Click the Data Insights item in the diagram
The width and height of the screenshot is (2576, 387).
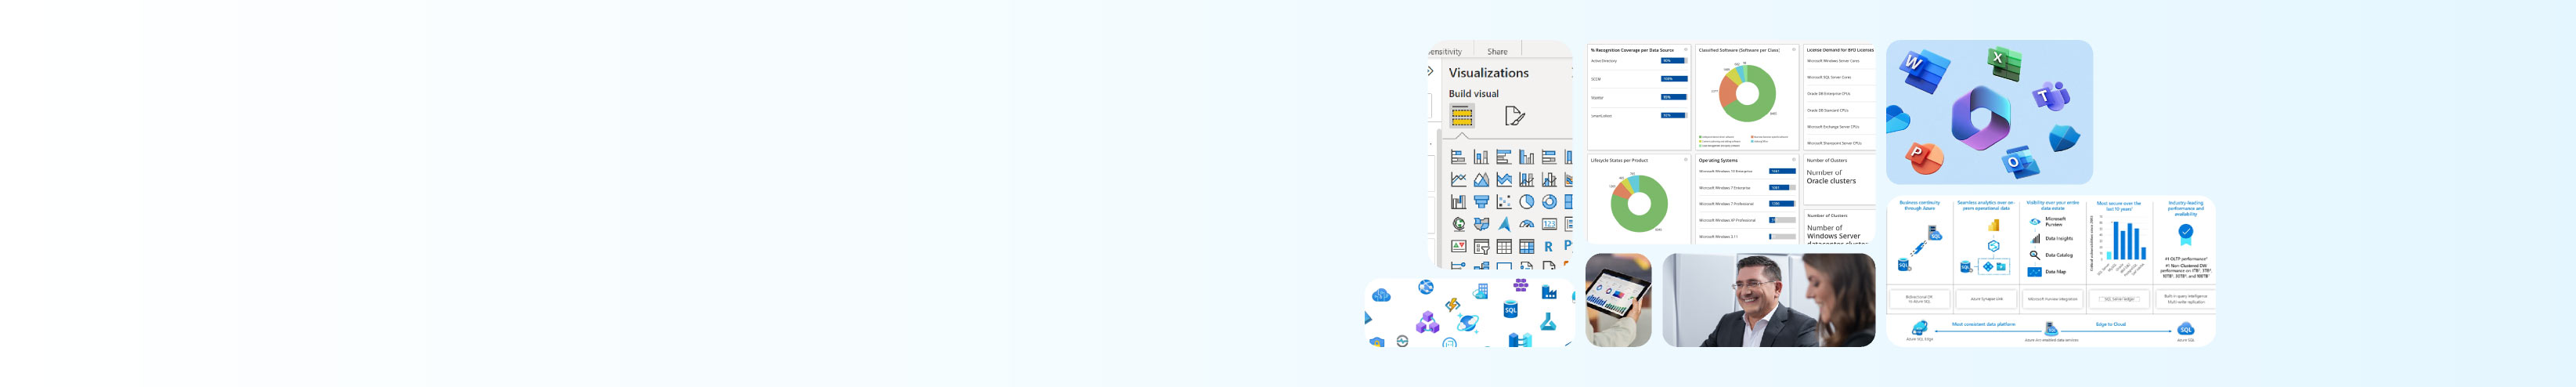click(x=2053, y=239)
